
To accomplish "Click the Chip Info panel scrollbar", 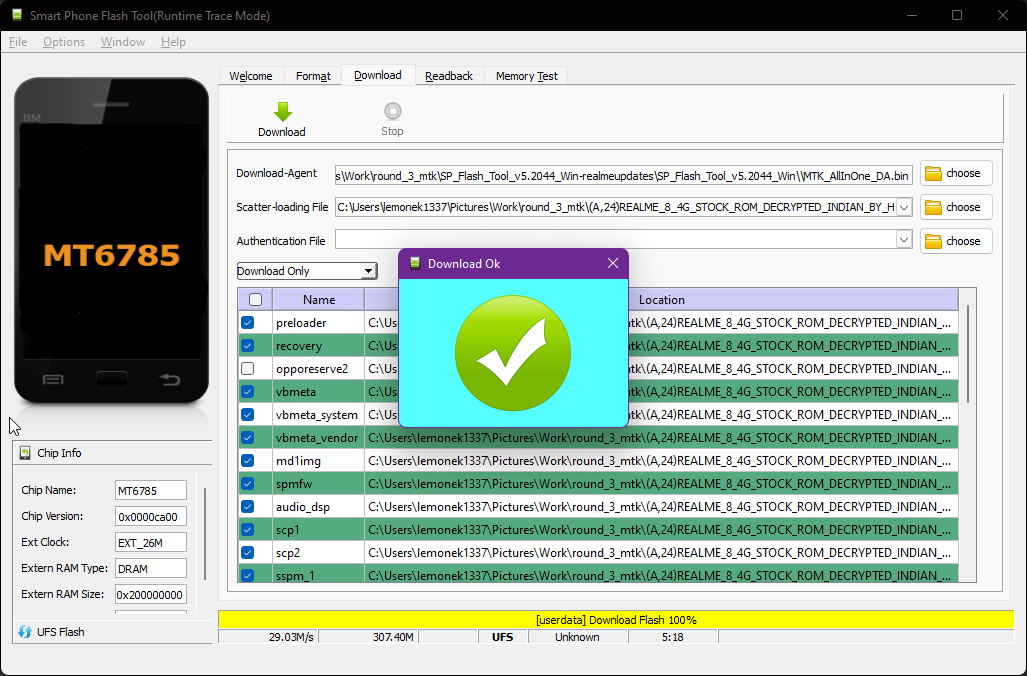I will (205, 534).
